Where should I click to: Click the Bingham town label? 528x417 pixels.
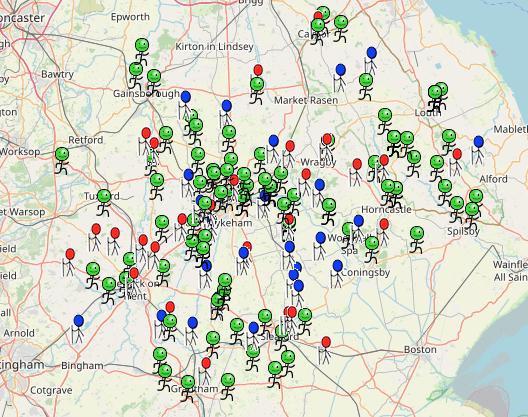(82, 365)
